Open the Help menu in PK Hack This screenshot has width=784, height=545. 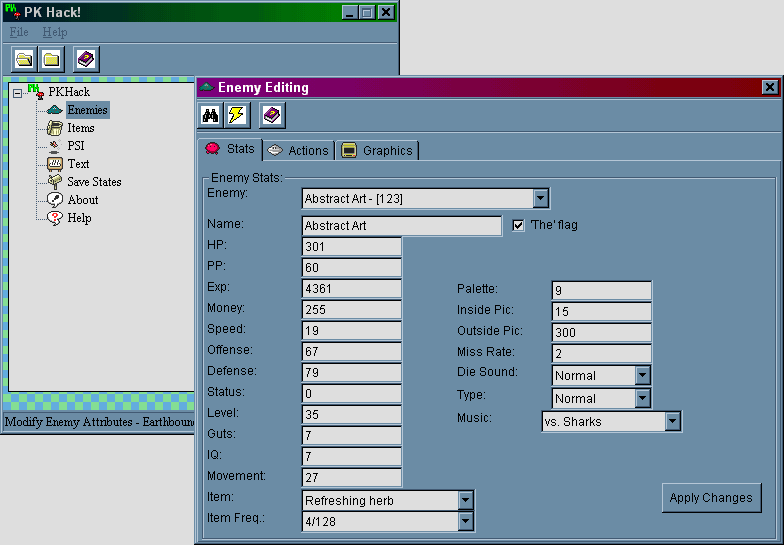tap(54, 32)
